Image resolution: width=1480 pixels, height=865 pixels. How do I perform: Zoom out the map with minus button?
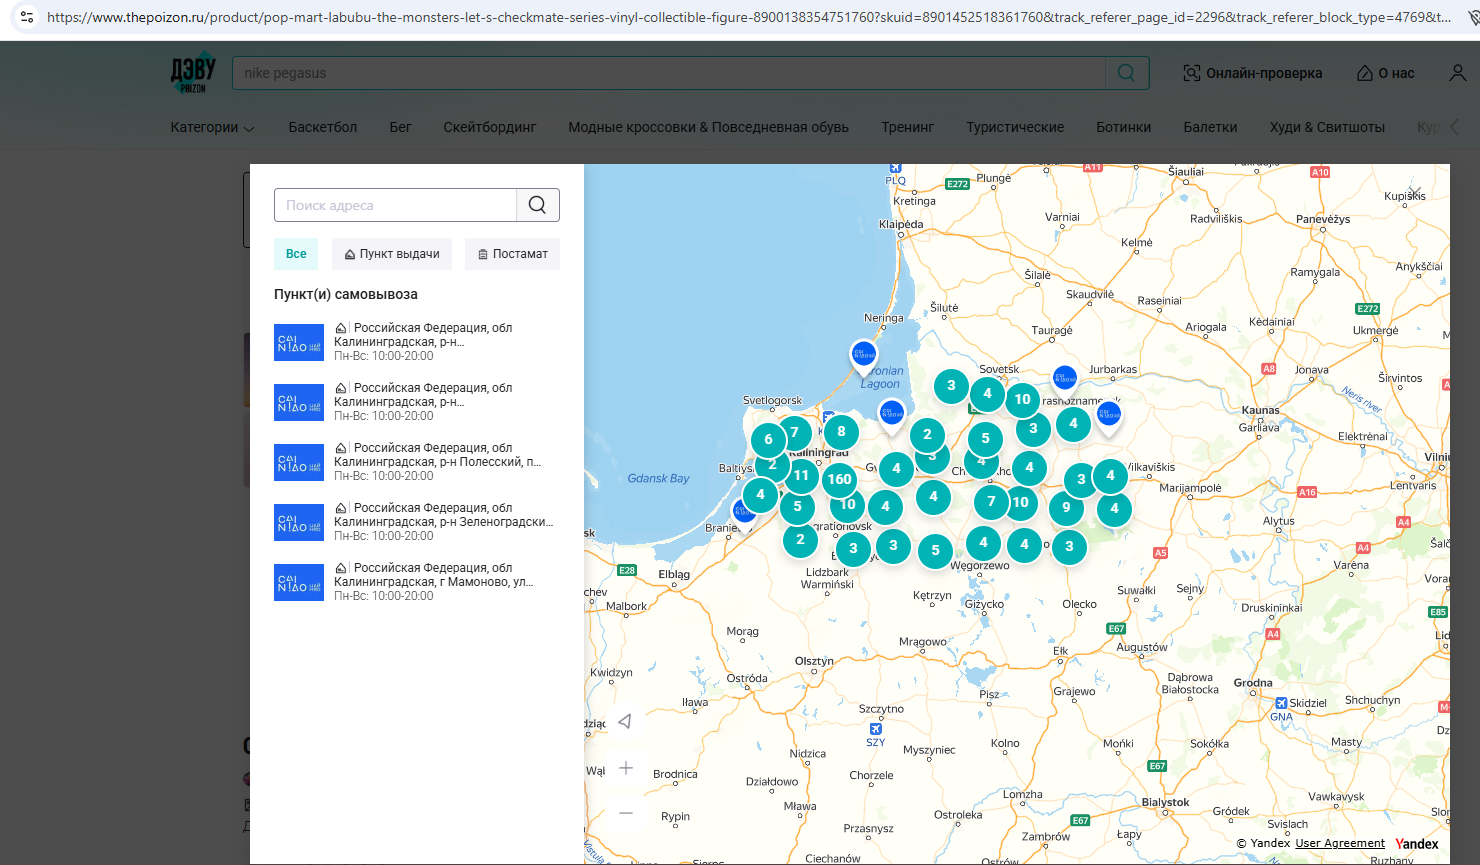(626, 813)
